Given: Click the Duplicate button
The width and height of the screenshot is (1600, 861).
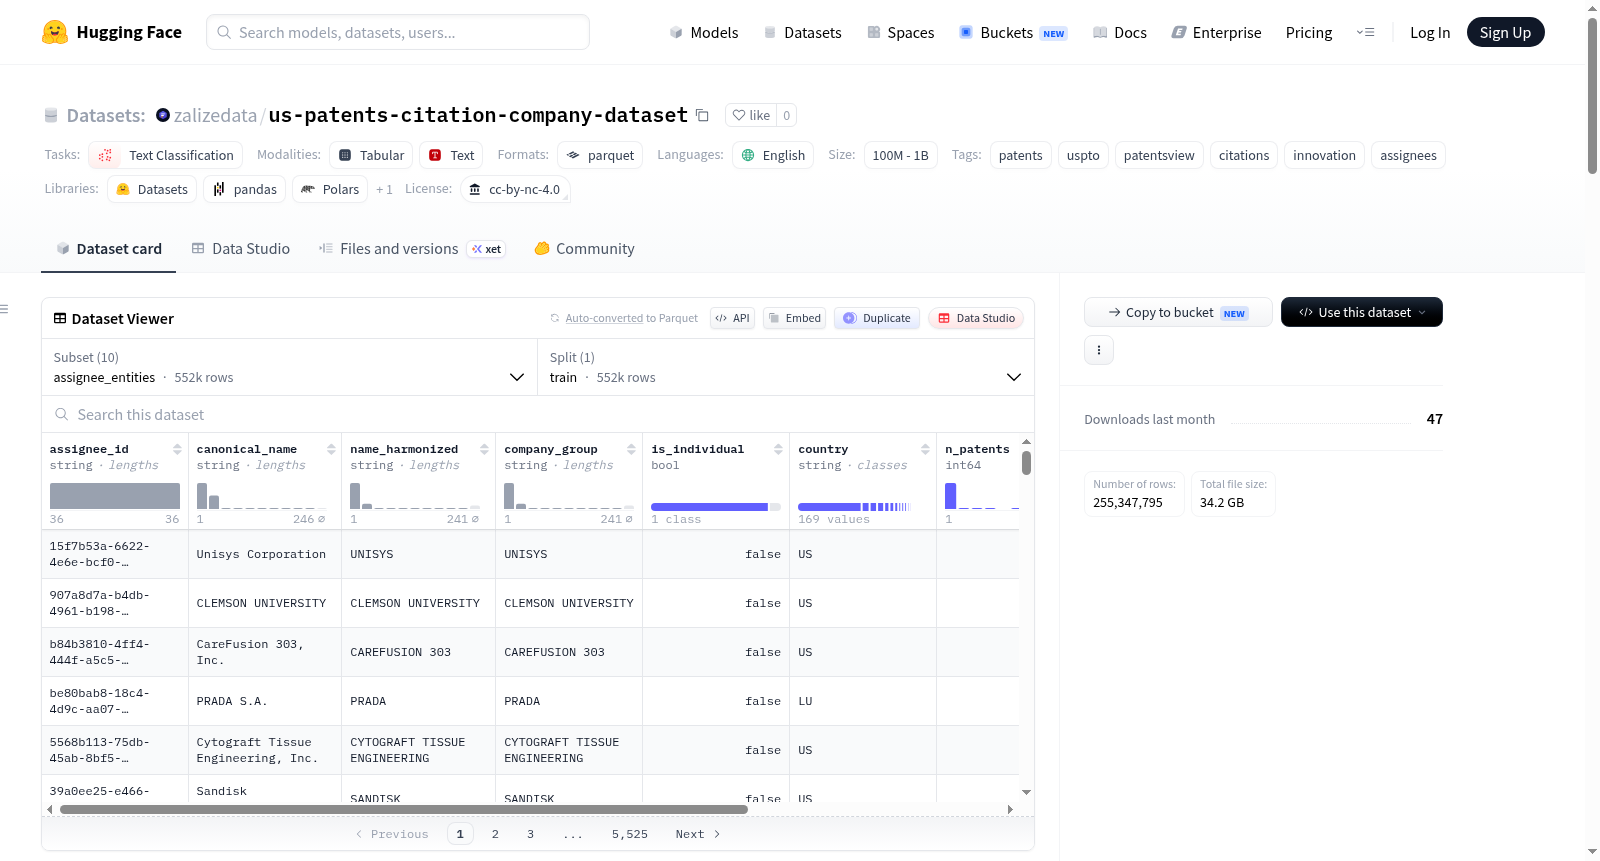Looking at the screenshot, I should [x=876, y=318].
